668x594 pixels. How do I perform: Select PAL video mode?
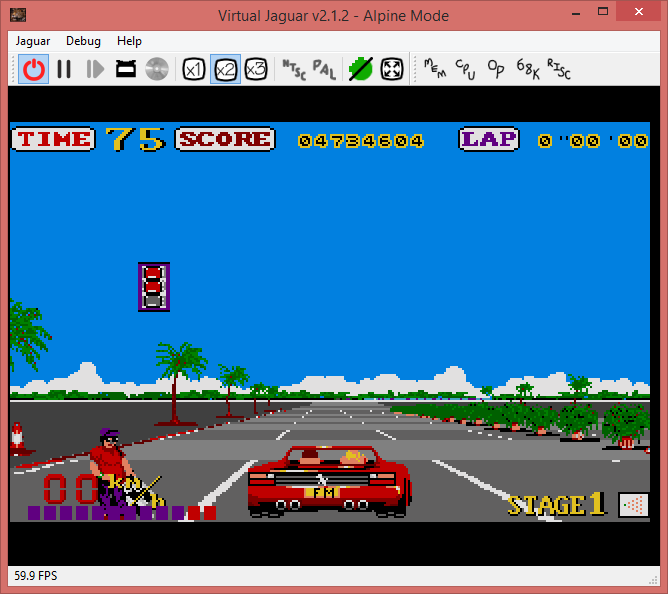point(324,69)
